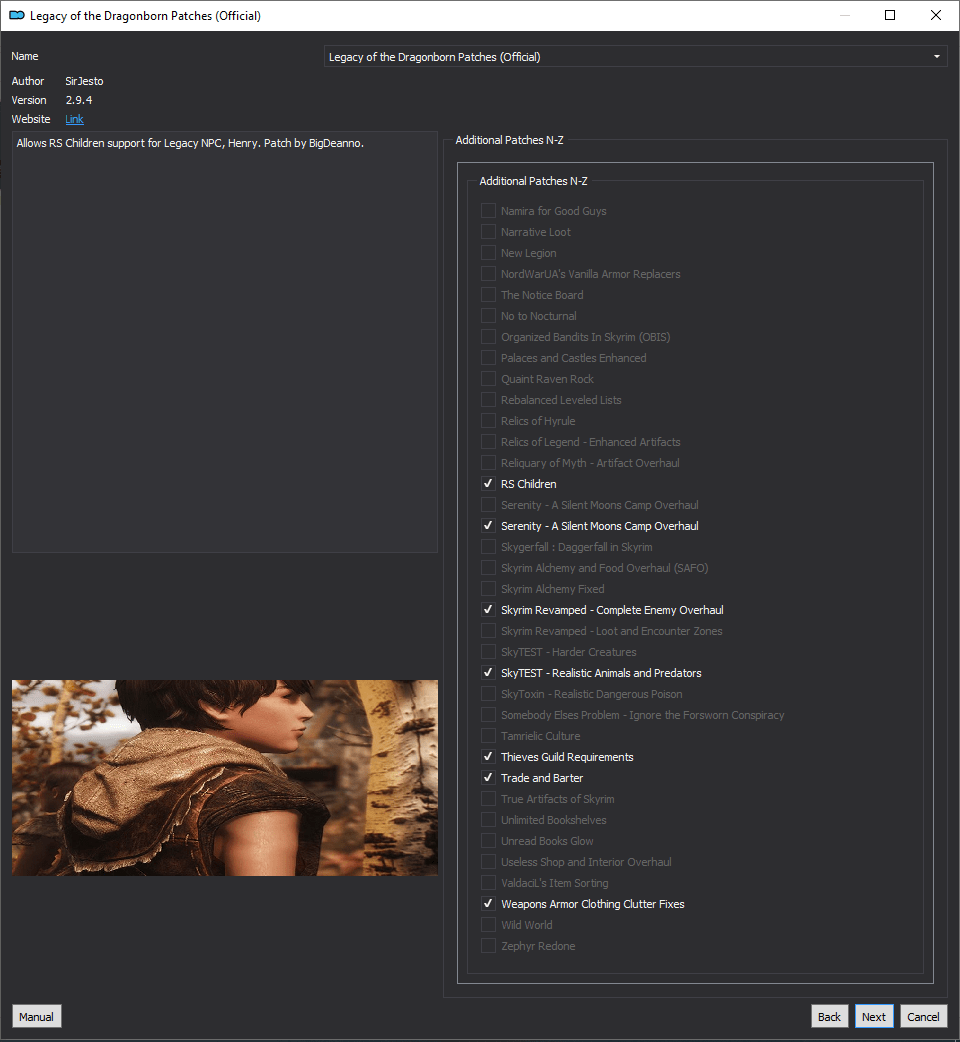Select the RS Children description text
960x1042 pixels.
click(190, 143)
